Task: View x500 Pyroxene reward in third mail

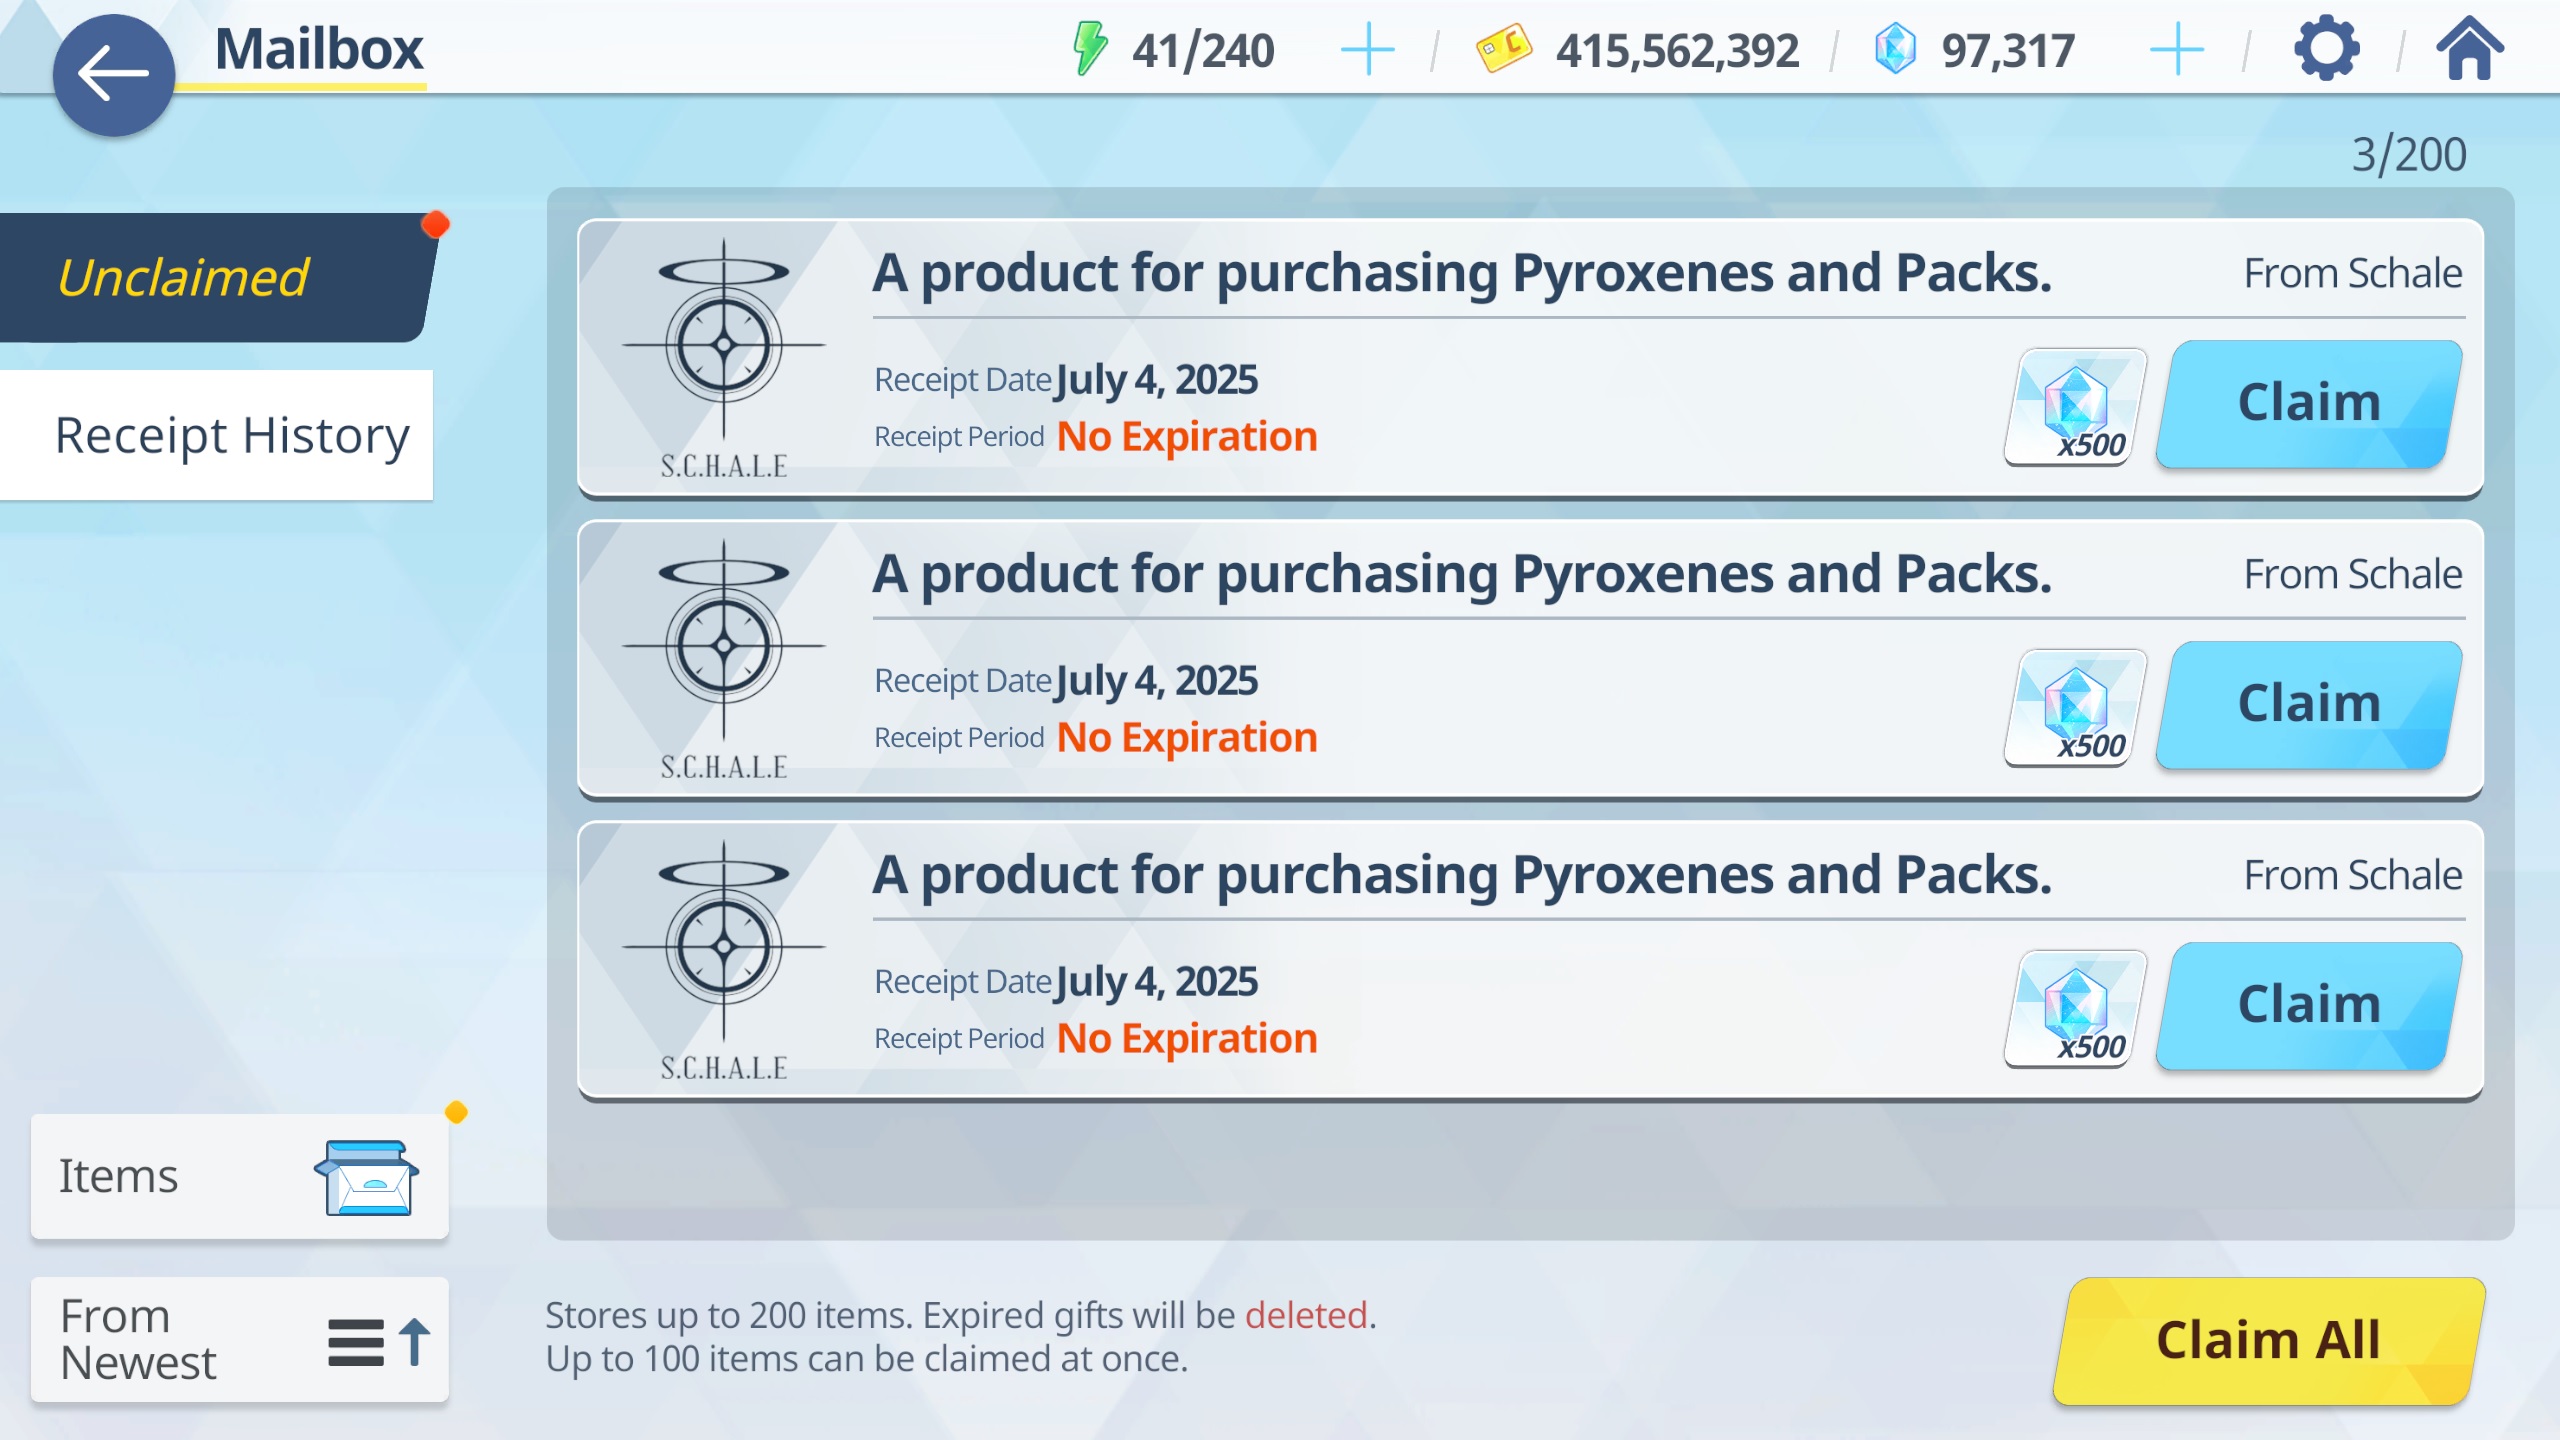Action: click(2076, 1008)
